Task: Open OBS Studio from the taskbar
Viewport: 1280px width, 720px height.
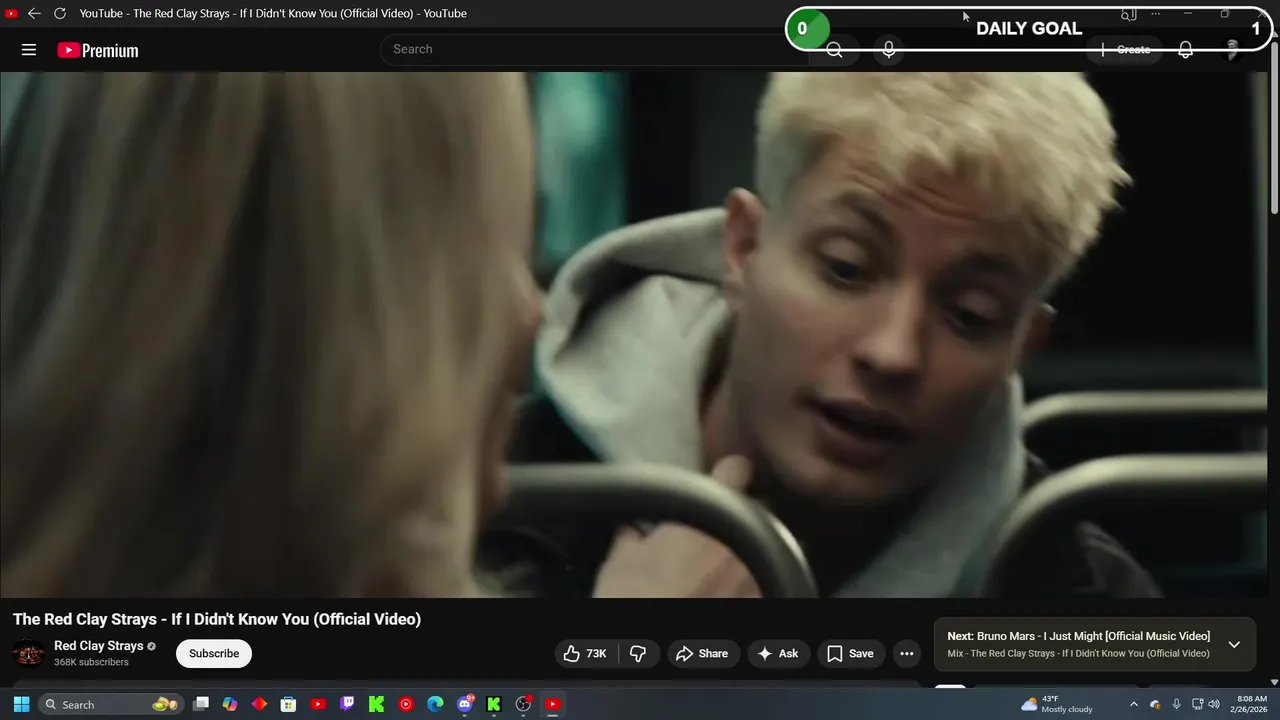Action: (x=523, y=704)
